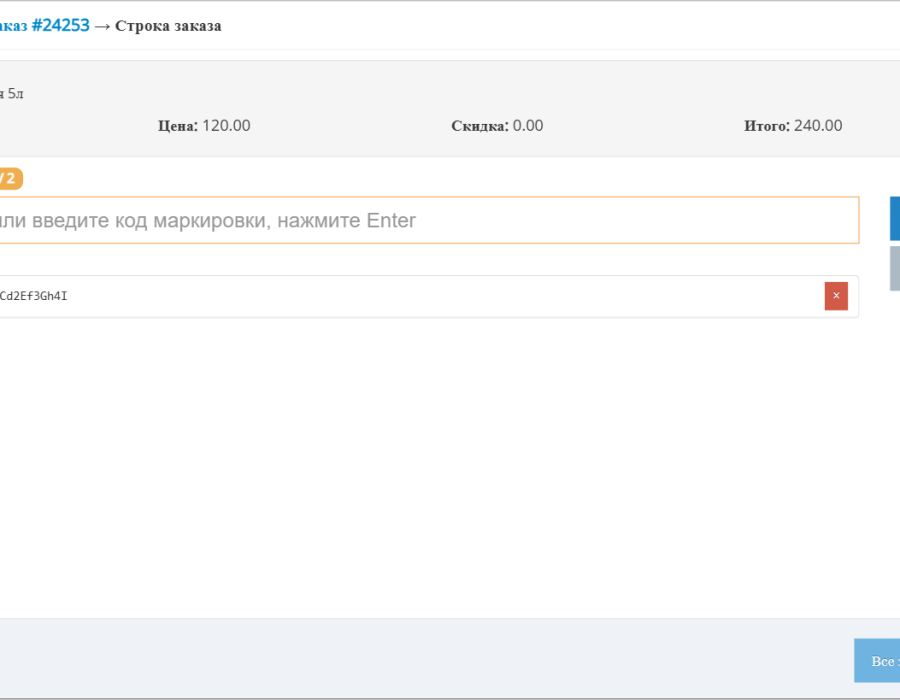The image size is (900, 700).
Task: Open order #24253 link
Action: coord(45,26)
